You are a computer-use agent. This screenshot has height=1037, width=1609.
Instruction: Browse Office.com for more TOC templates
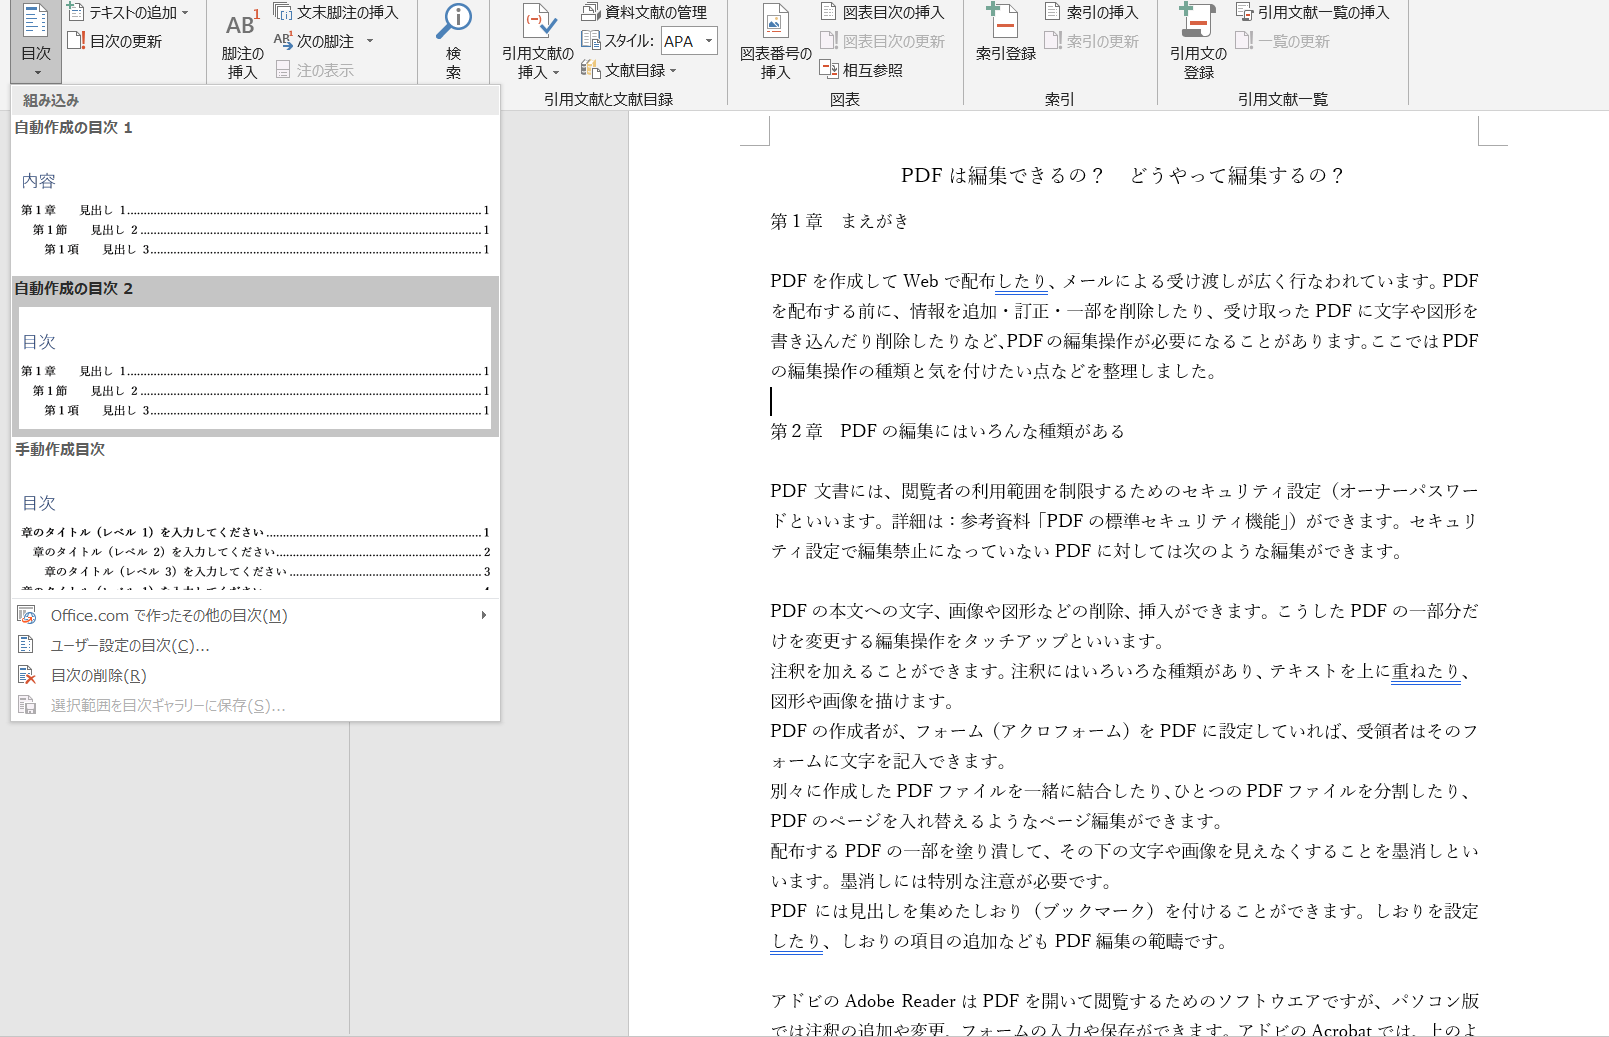click(x=169, y=615)
